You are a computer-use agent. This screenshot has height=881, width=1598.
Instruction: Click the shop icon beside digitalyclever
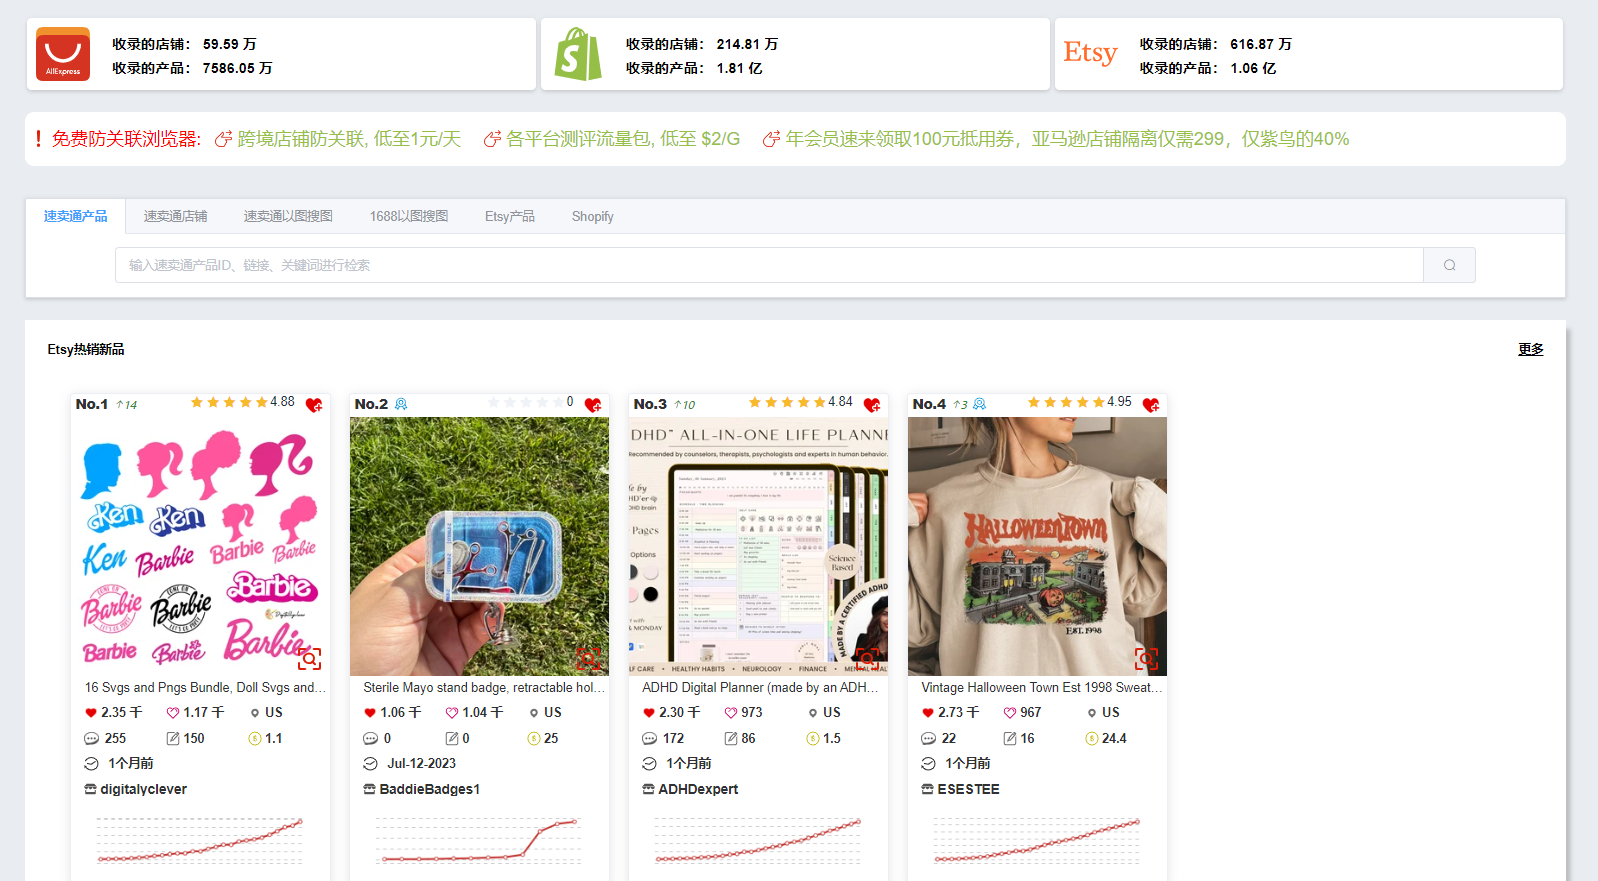click(x=91, y=789)
